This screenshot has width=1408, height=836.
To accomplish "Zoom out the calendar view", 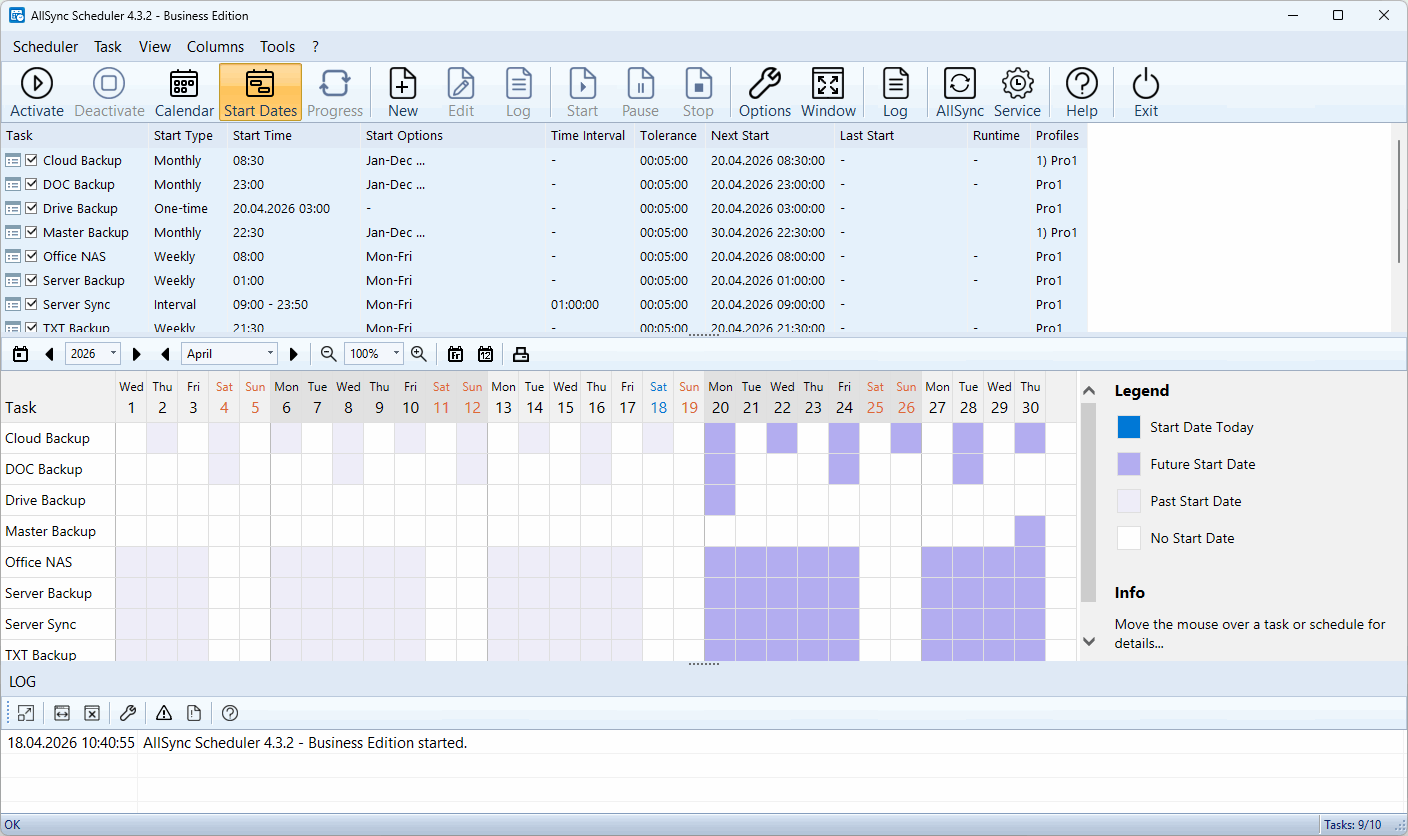I will tap(328, 353).
